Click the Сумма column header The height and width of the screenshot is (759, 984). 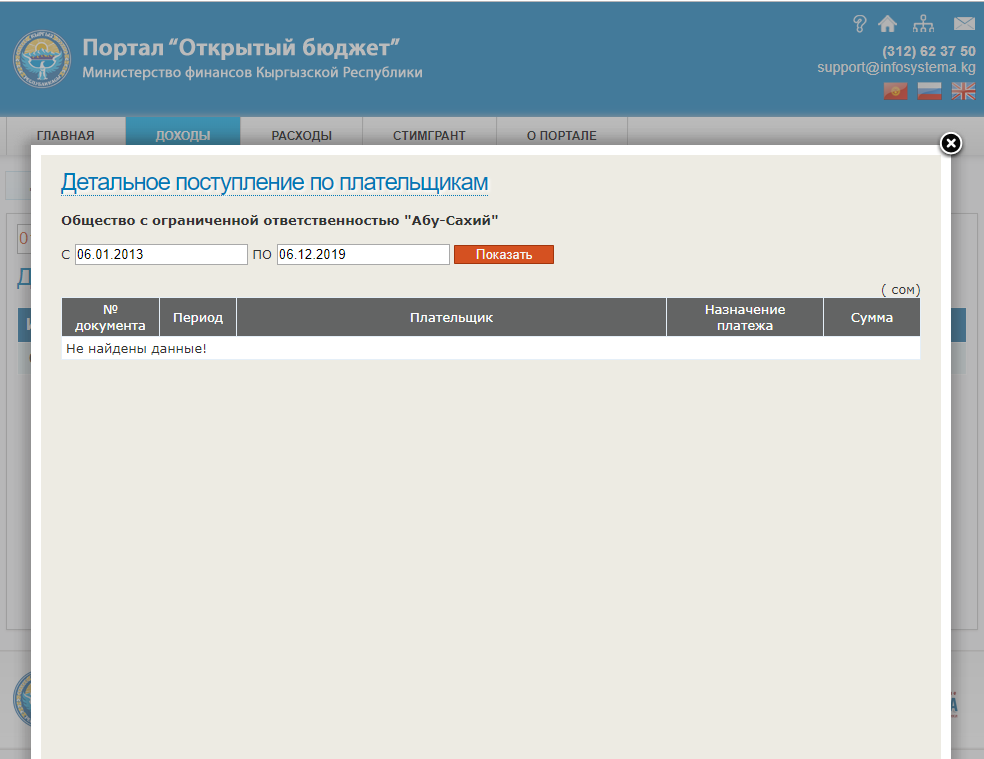pyautogui.click(x=871, y=318)
